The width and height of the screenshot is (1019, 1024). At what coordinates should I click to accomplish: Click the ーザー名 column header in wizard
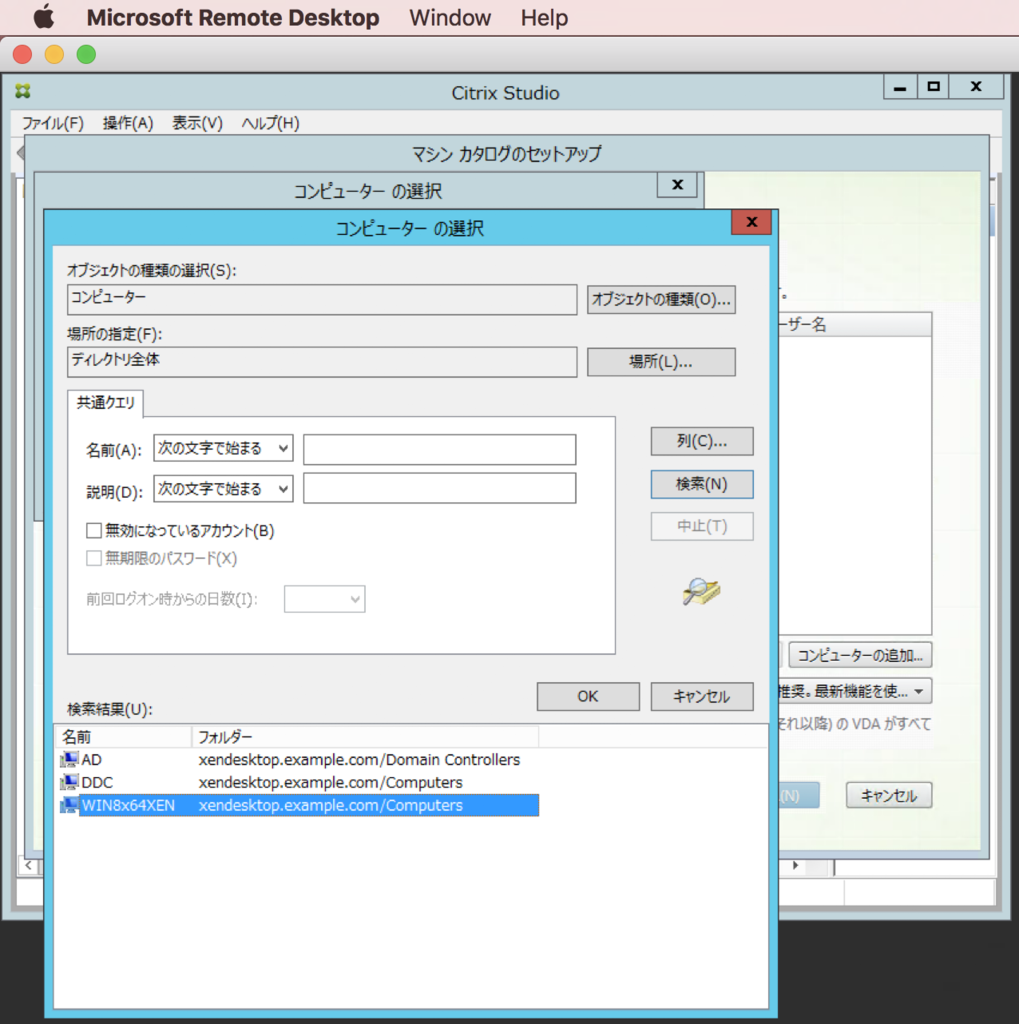pyautogui.click(x=855, y=325)
